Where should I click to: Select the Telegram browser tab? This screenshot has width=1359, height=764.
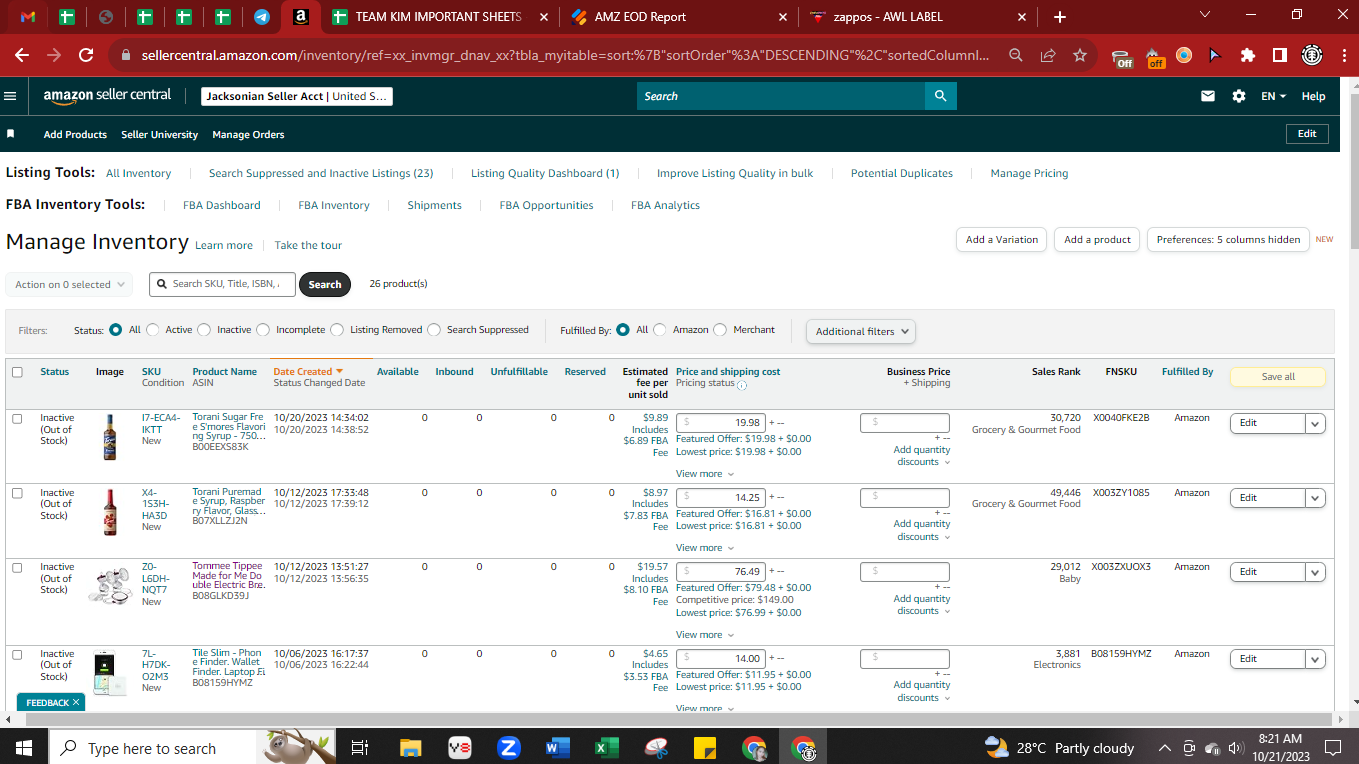(x=262, y=17)
